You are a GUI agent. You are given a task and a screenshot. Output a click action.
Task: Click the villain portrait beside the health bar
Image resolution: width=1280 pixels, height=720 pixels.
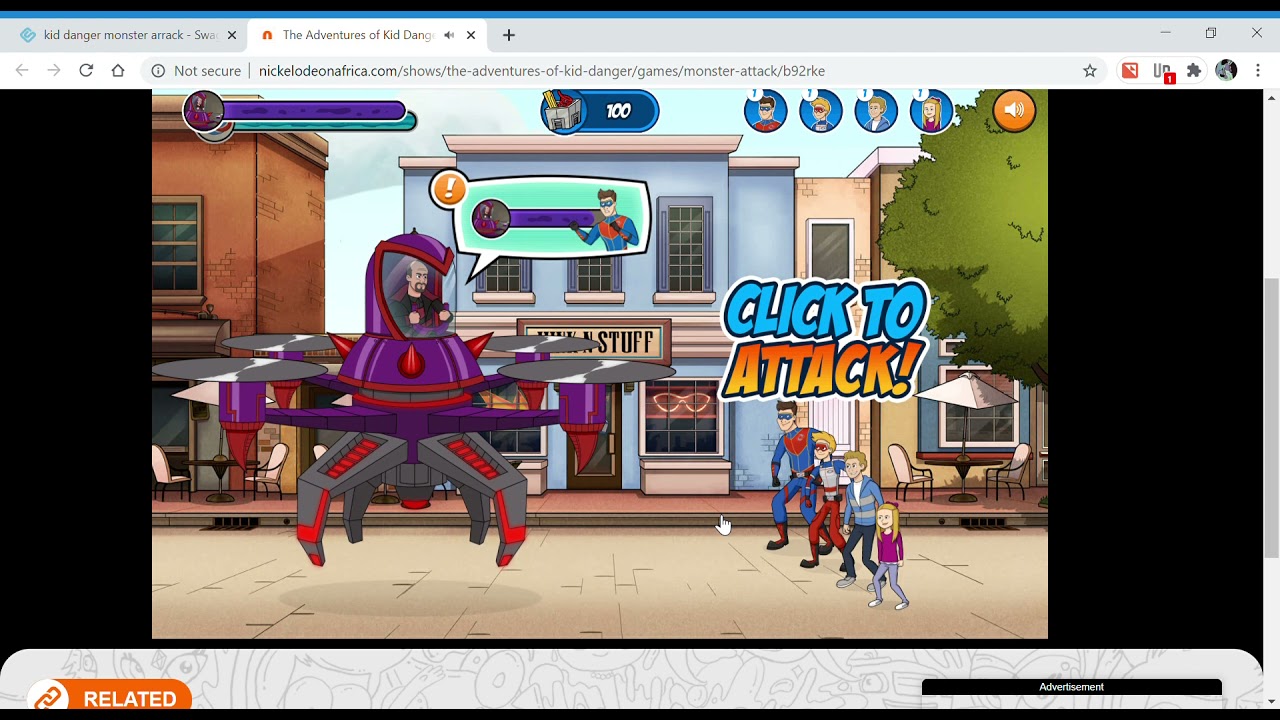pyautogui.click(x=205, y=110)
